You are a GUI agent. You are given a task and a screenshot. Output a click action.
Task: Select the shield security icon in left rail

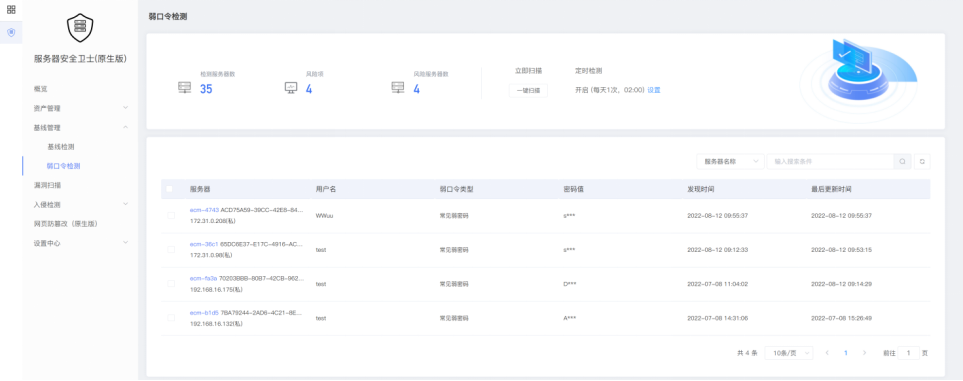pyautogui.click(x=11, y=33)
